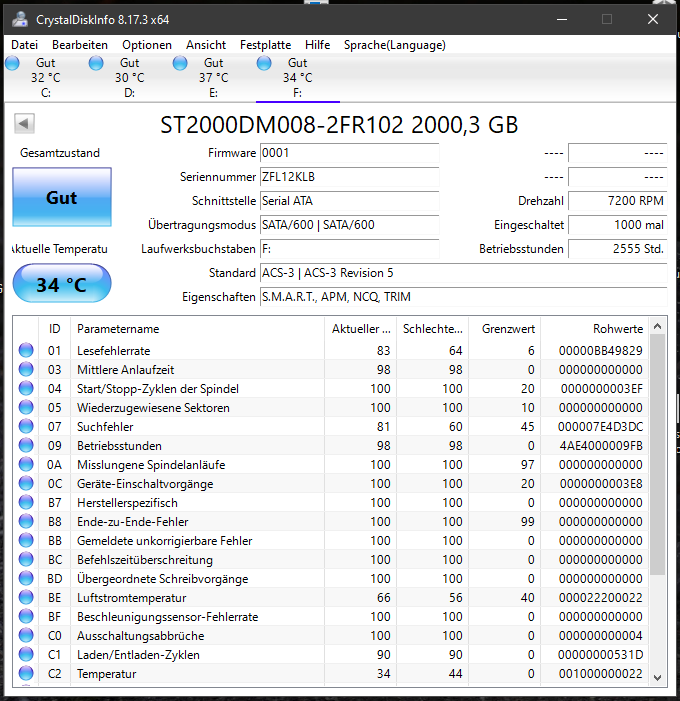Click raw value 00000BB49829
Screen dimensions: 680x701
600,350
